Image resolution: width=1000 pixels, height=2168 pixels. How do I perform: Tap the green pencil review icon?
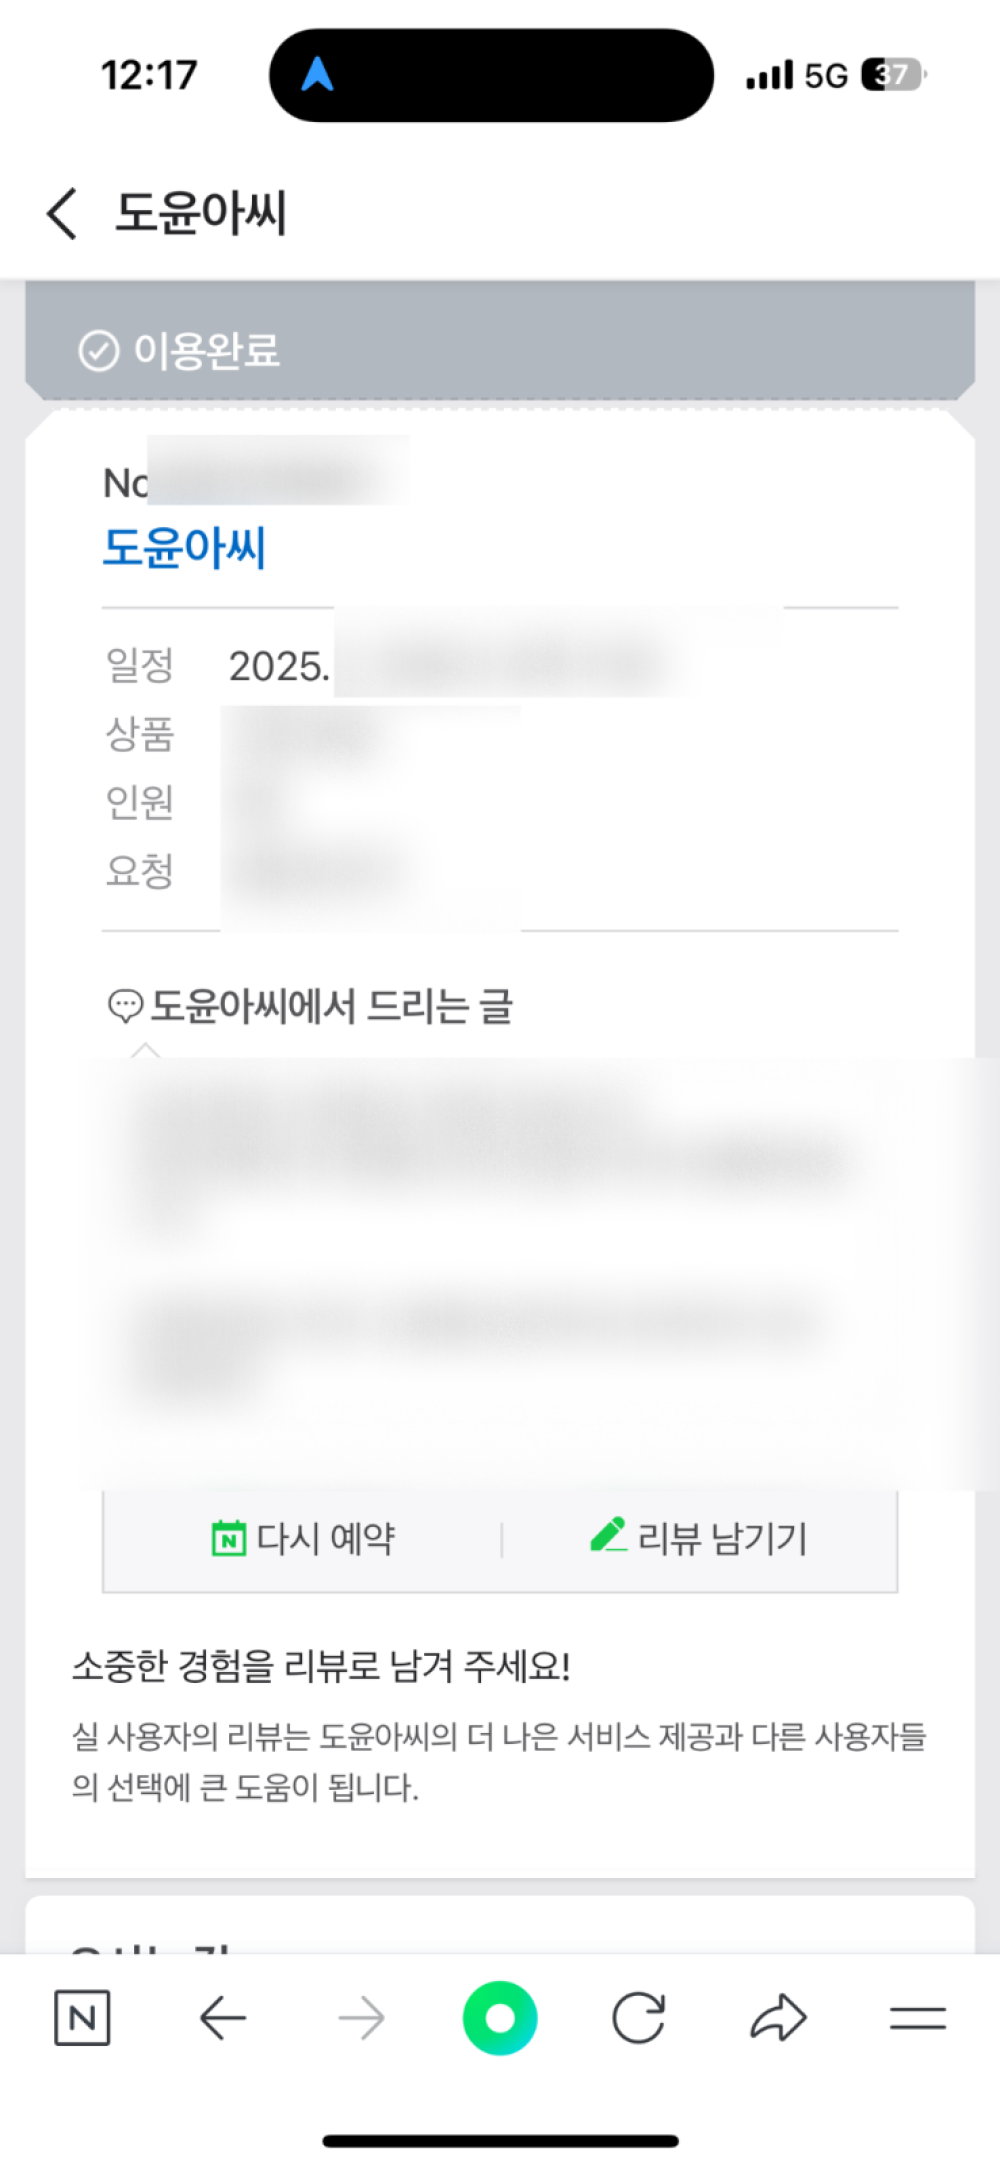[x=608, y=1535]
